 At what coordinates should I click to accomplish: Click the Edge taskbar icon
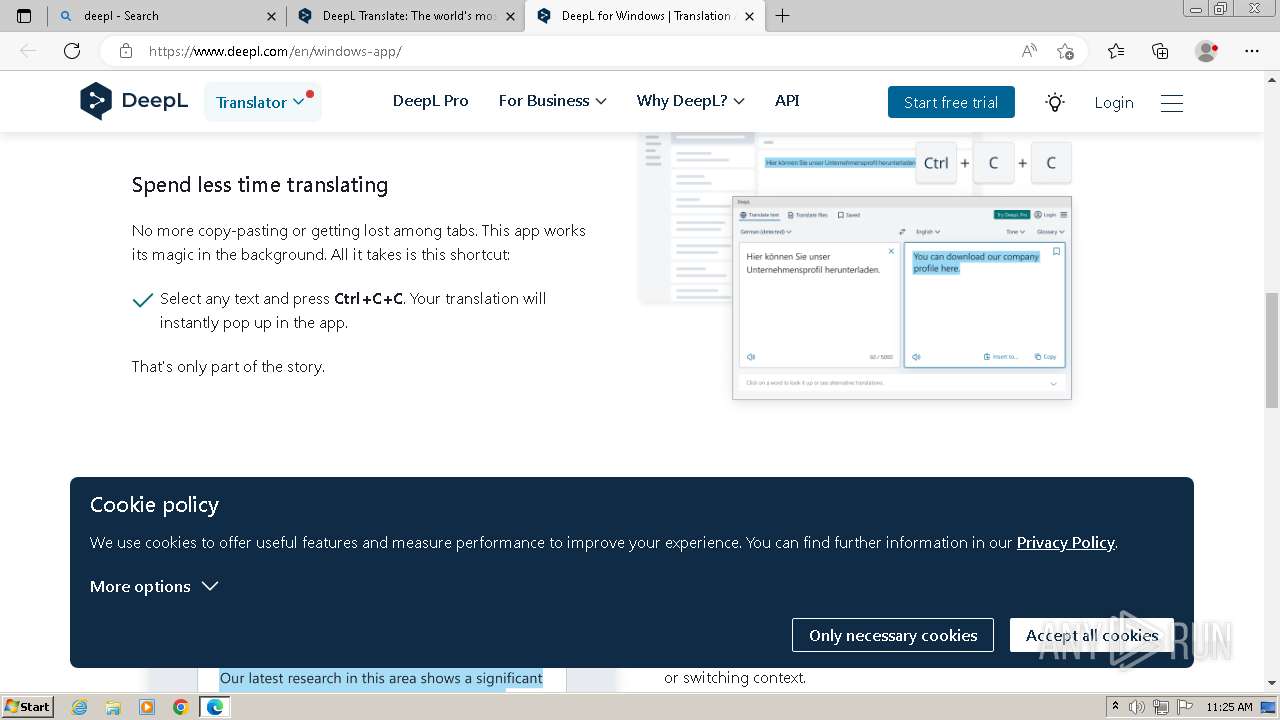pos(215,707)
